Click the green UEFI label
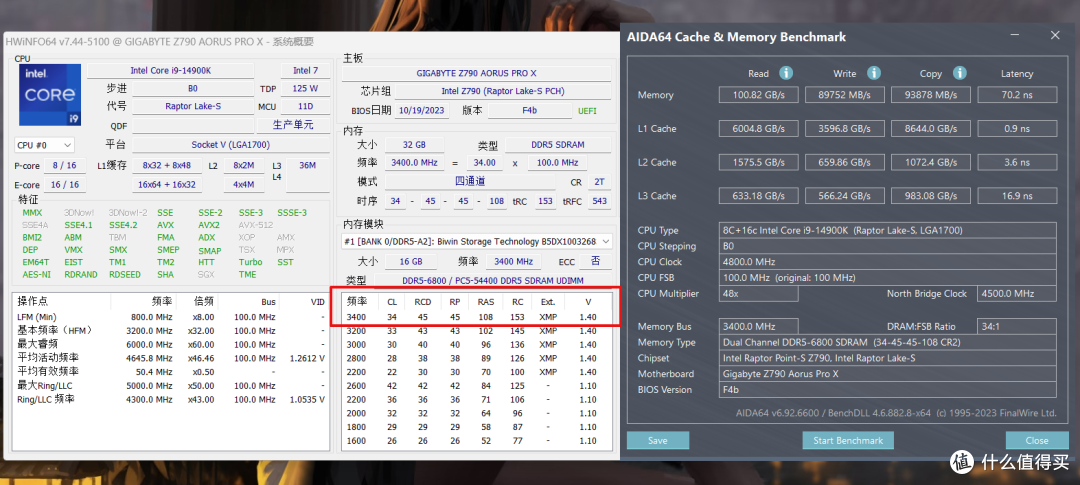This screenshot has height=485, width=1080. [x=588, y=111]
